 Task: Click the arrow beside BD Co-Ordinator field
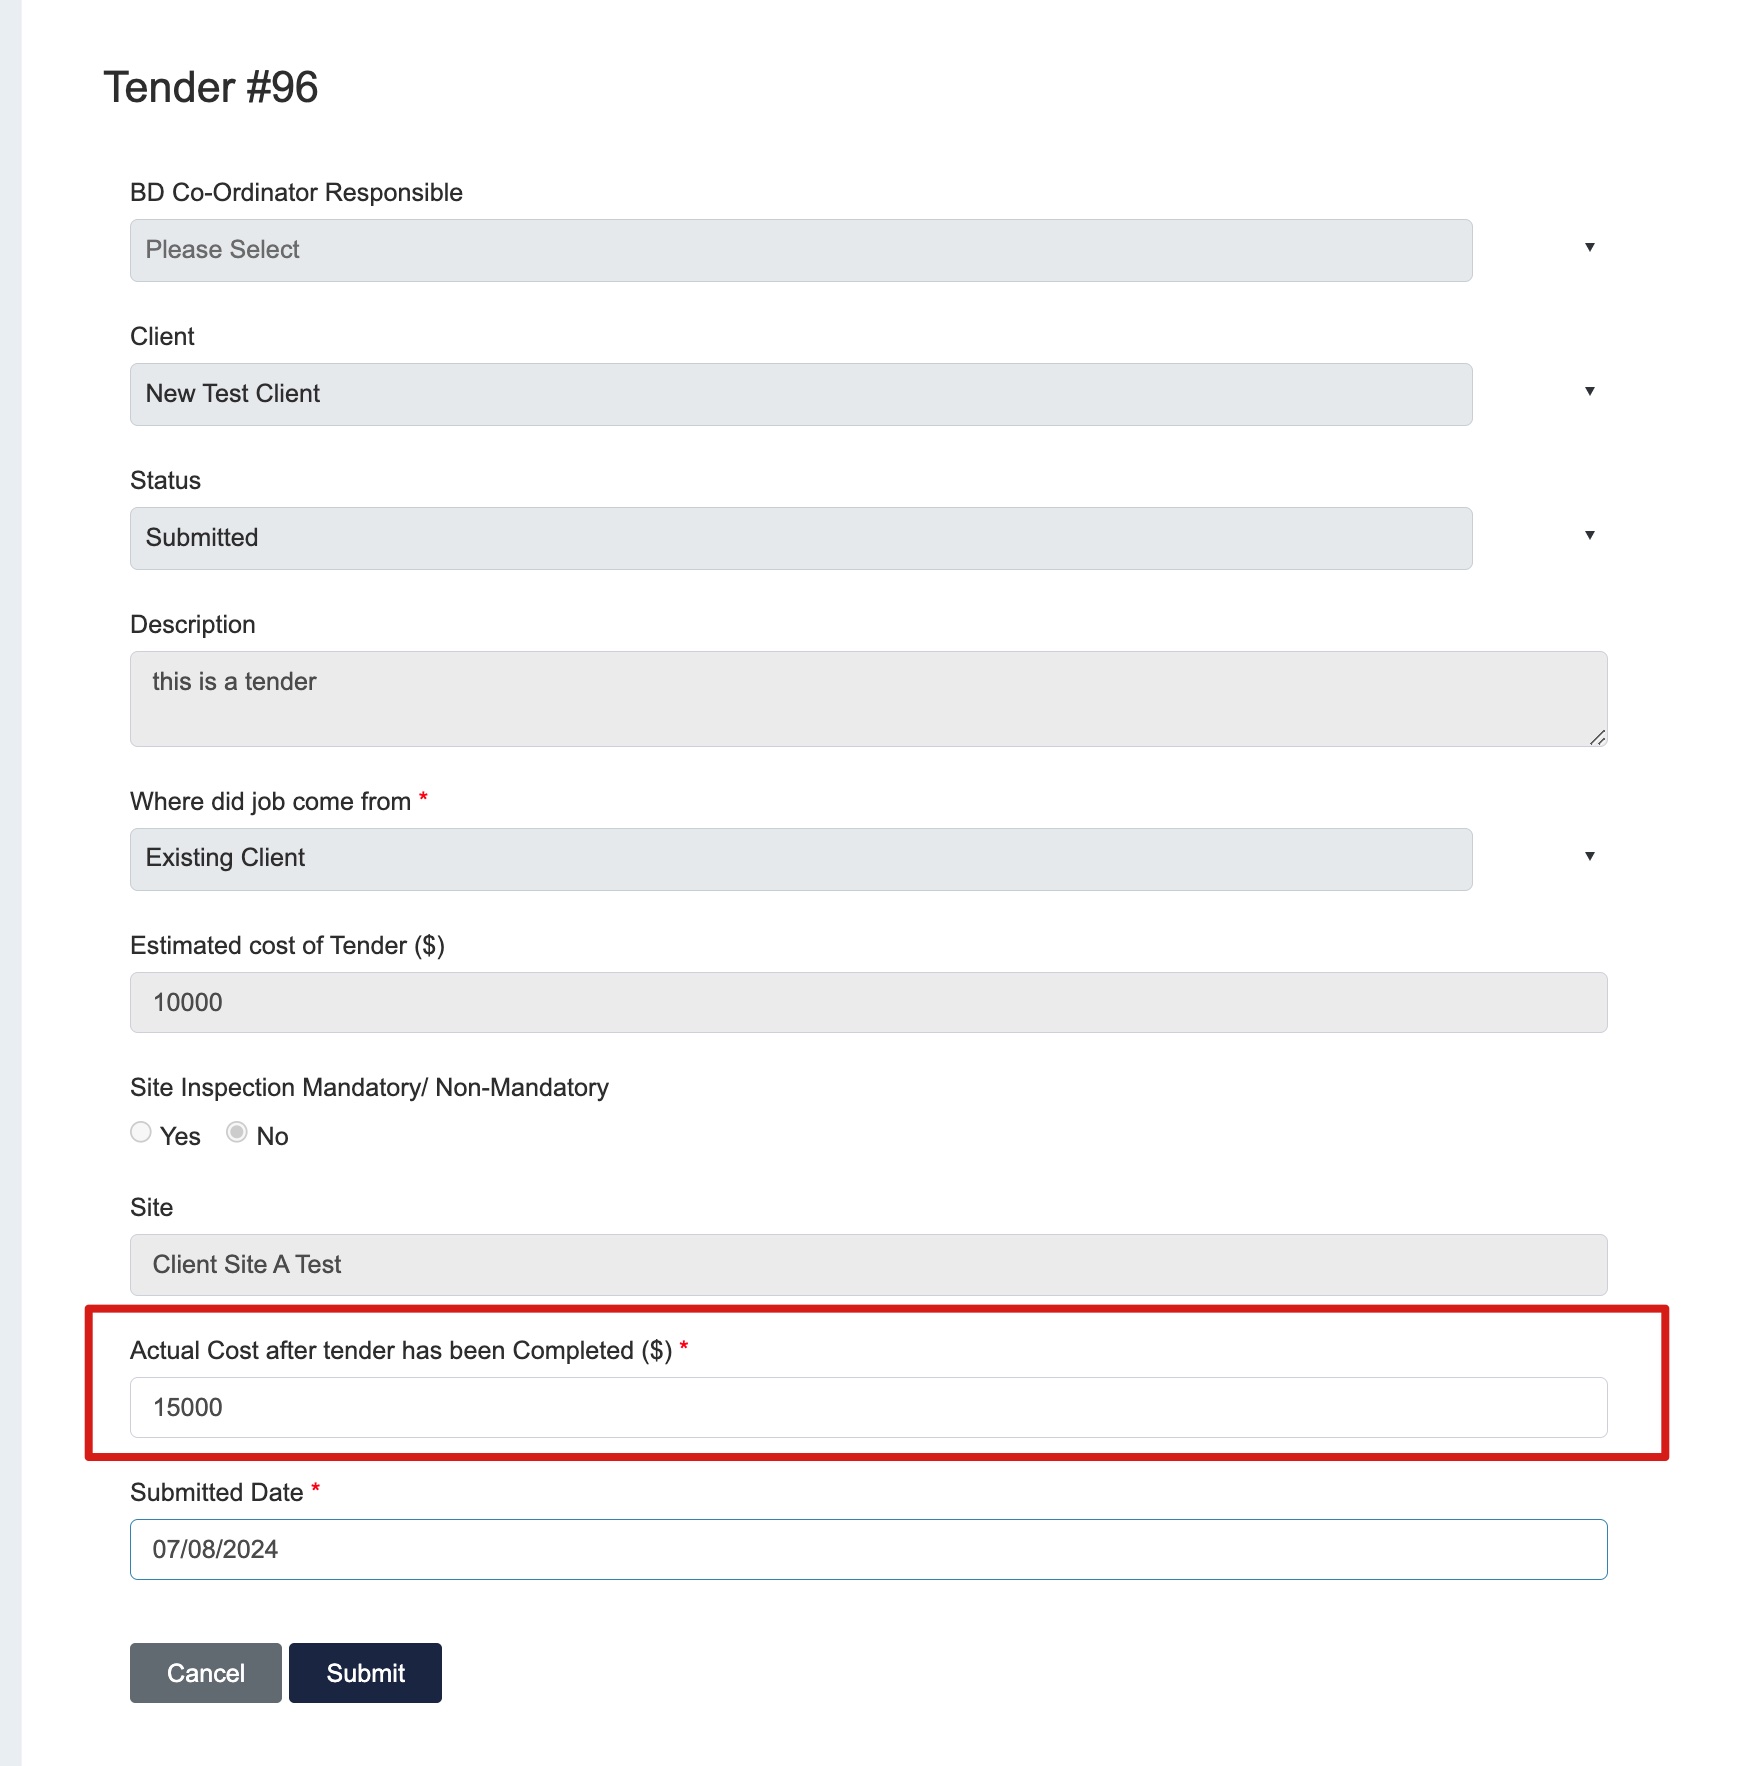(1589, 247)
